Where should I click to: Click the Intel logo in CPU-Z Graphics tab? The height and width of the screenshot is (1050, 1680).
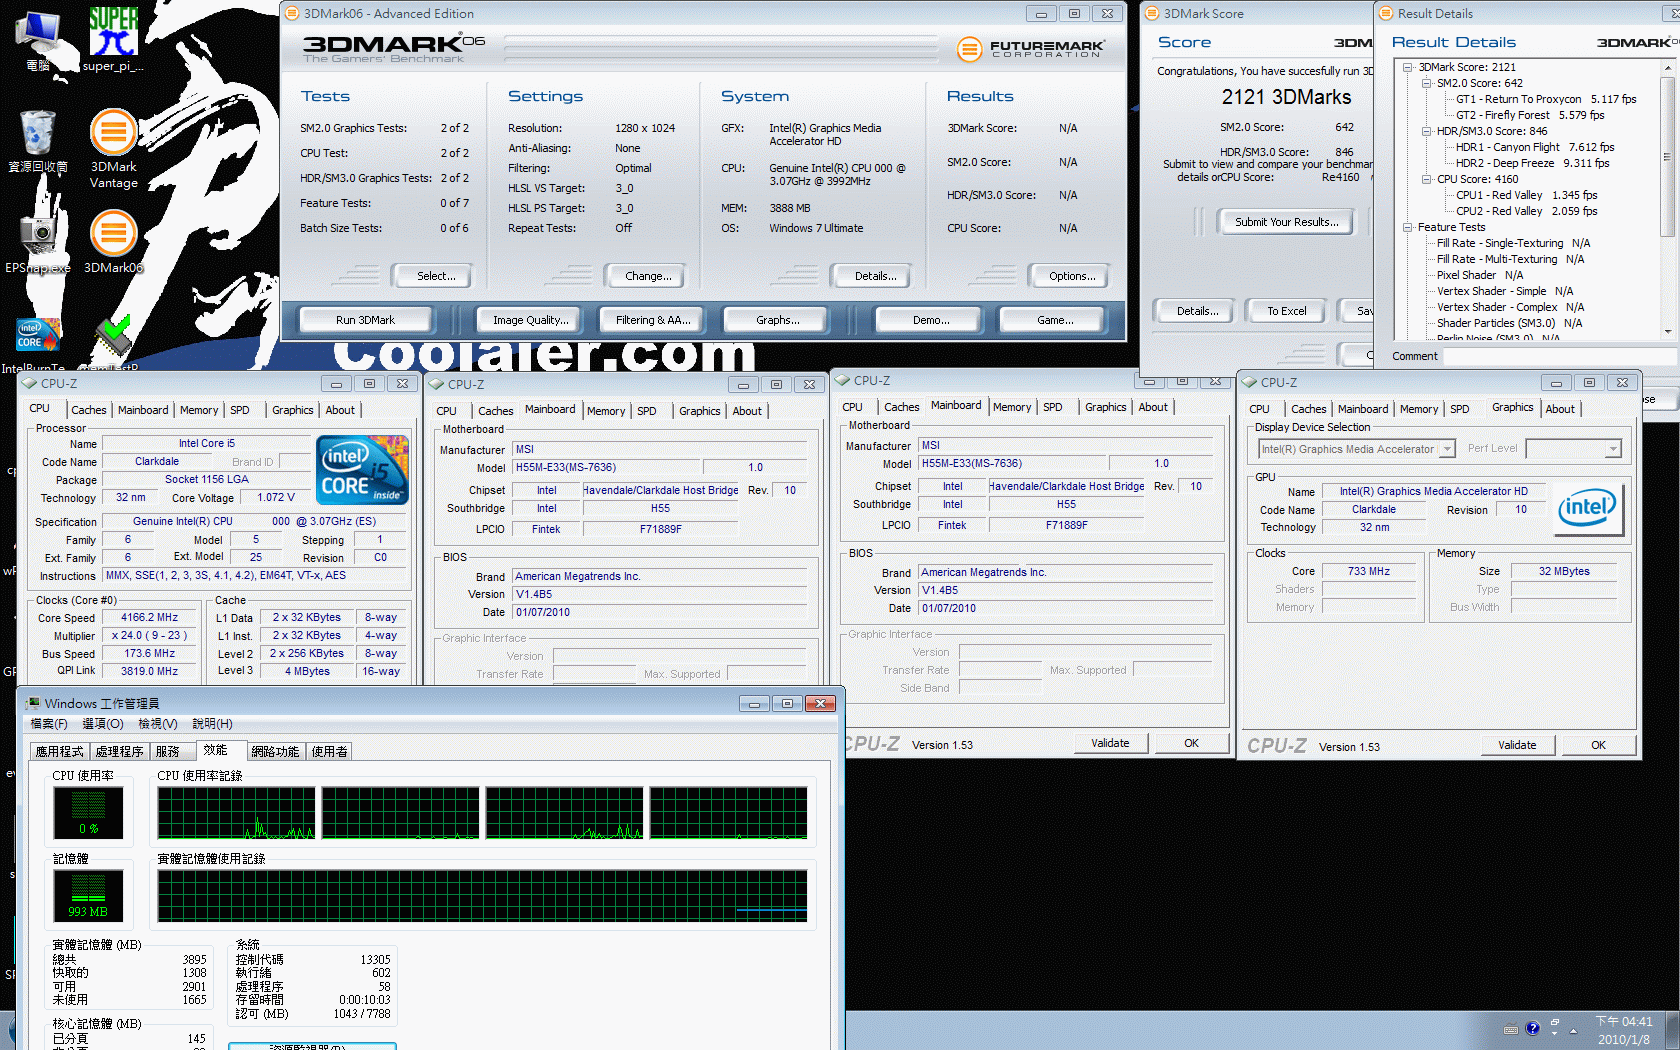tap(1590, 508)
